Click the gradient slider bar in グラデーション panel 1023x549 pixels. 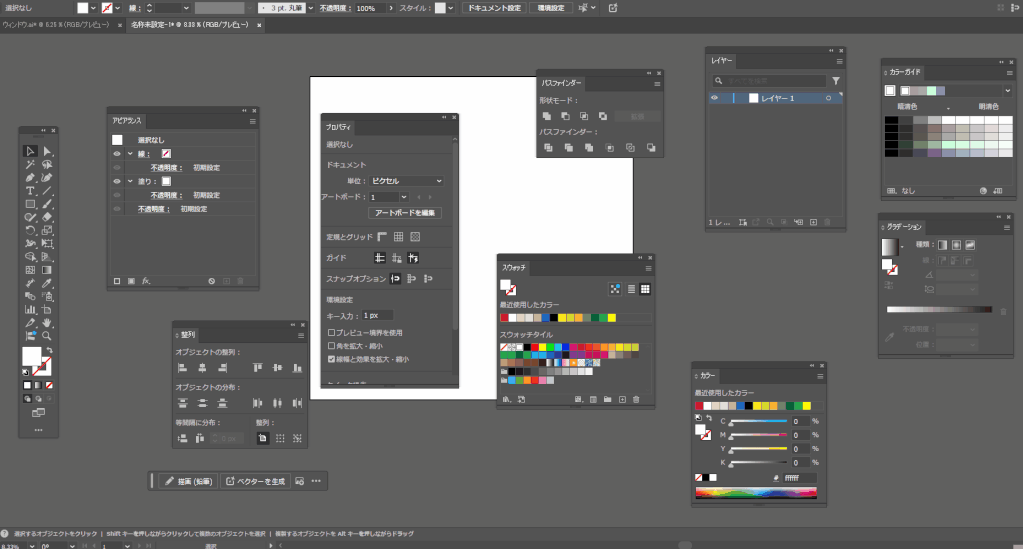coord(939,309)
